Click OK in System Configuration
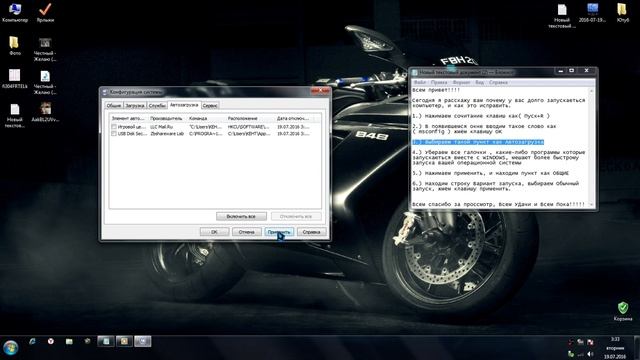This screenshot has width=640, height=360. pyautogui.click(x=214, y=232)
